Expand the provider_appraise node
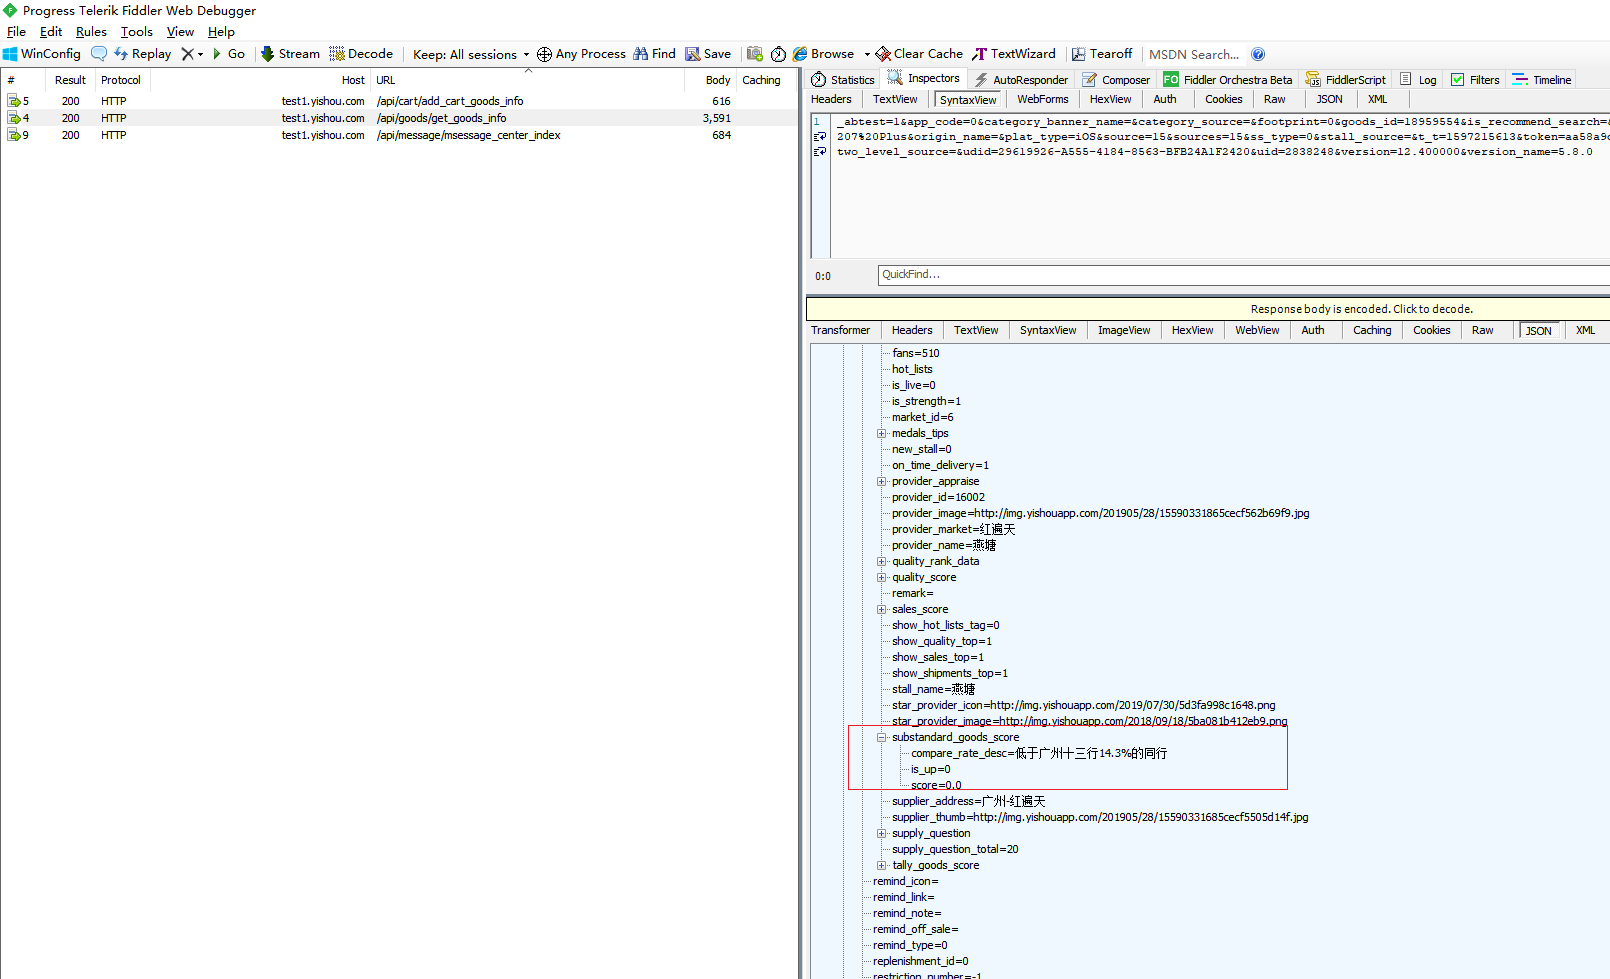The height and width of the screenshot is (979, 1610). pyautogui.click(x=882, y=481)
